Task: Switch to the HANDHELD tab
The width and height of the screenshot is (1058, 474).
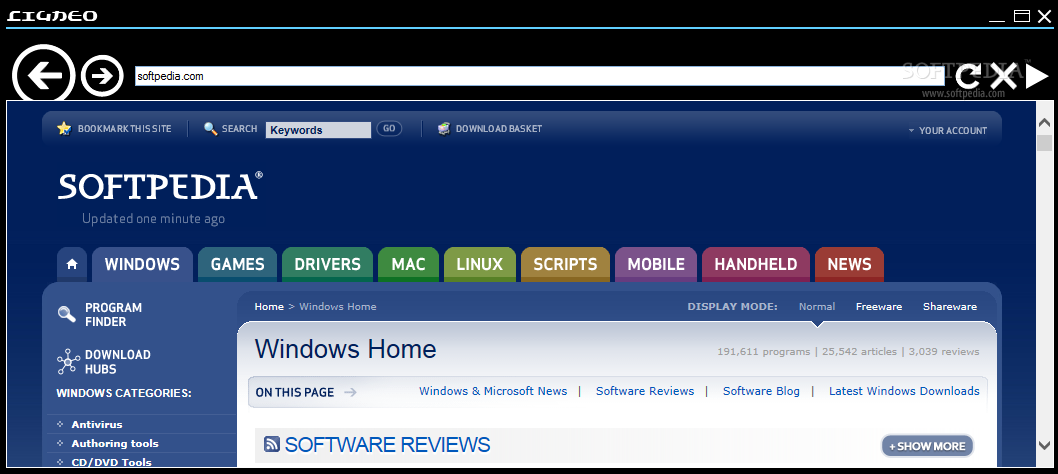Action: (x=756, y=264)
